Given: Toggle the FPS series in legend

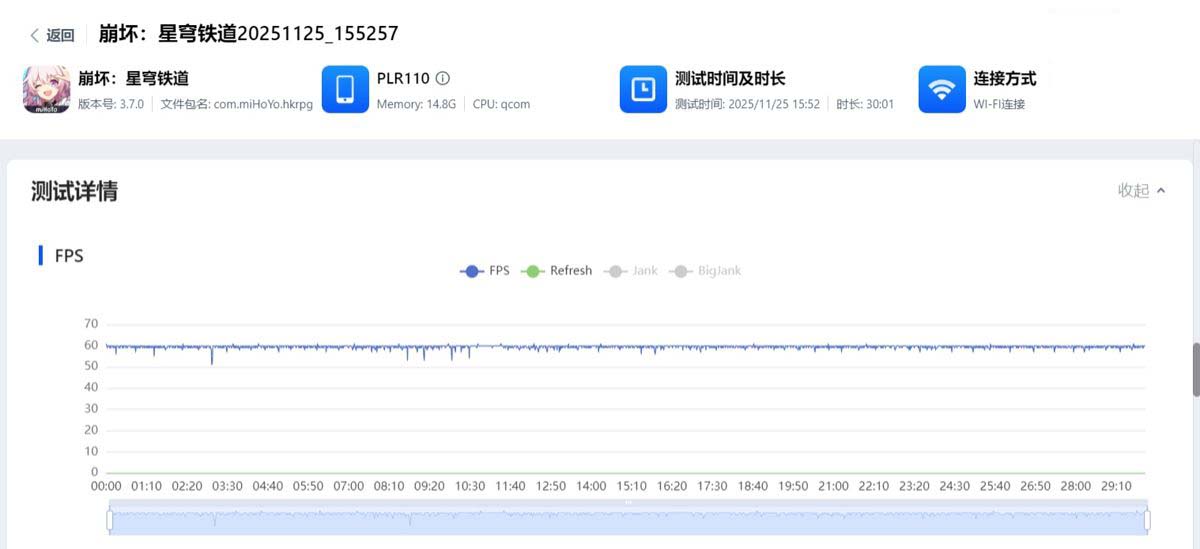Looking at the screenshot, I should (x=485, y=271).
